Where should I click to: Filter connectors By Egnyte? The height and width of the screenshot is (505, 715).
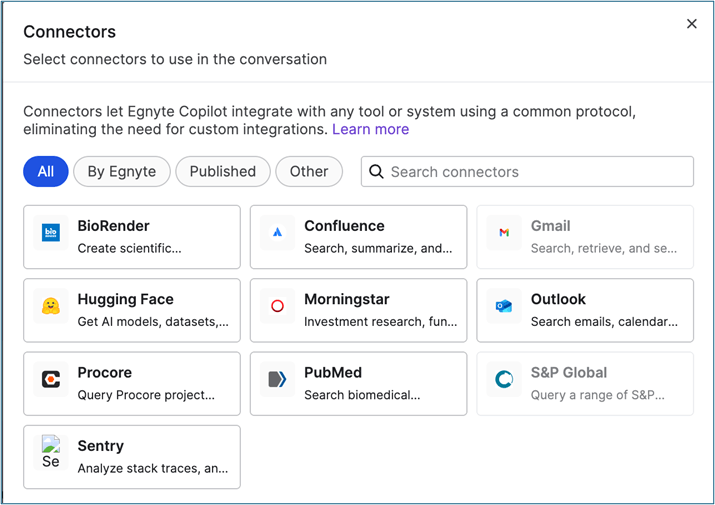(122, 171)
